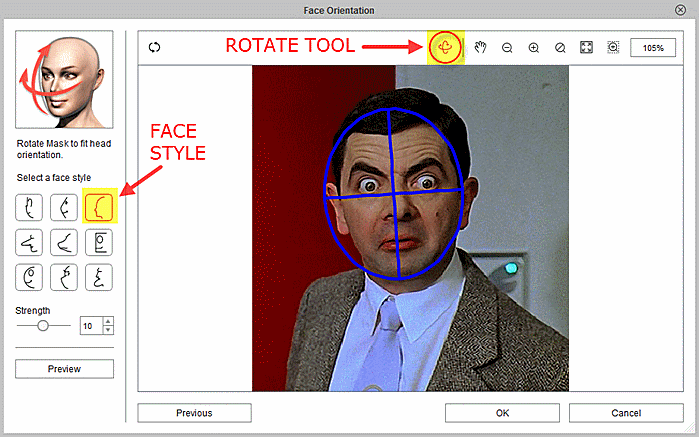The width and height of the screenshot is (699, 437).
Task: Click the fit-to-window expand icon
Action: [586, 47]
